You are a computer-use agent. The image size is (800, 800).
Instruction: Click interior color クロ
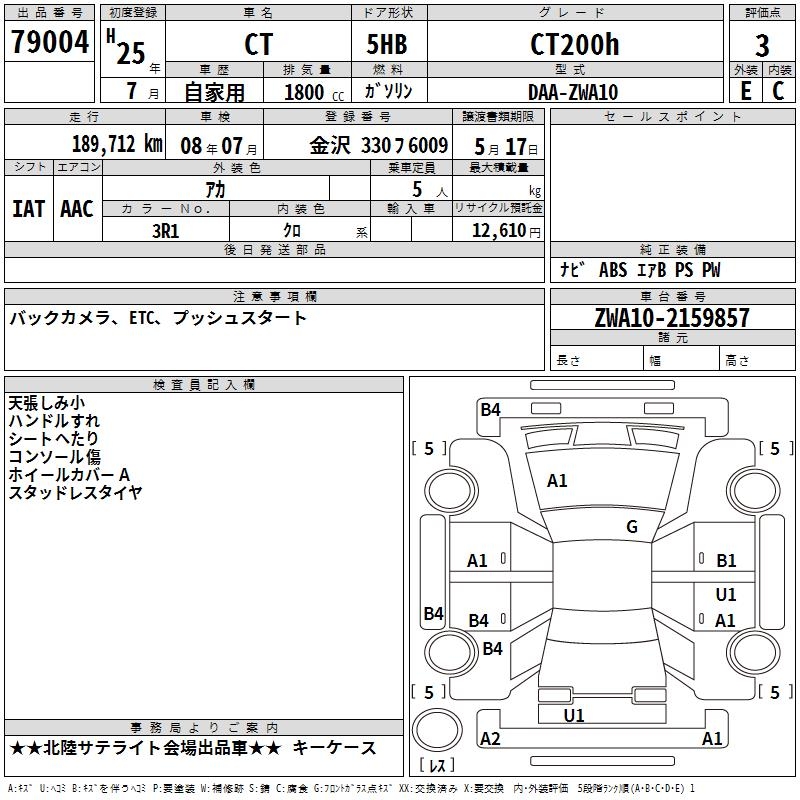[292, 231]
